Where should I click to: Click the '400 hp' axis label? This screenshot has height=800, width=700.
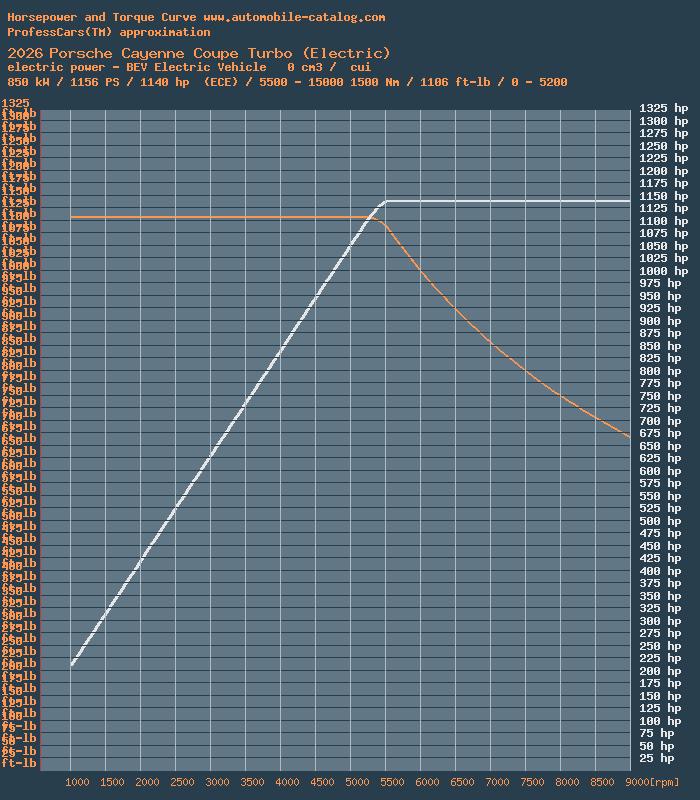point(660,571)
